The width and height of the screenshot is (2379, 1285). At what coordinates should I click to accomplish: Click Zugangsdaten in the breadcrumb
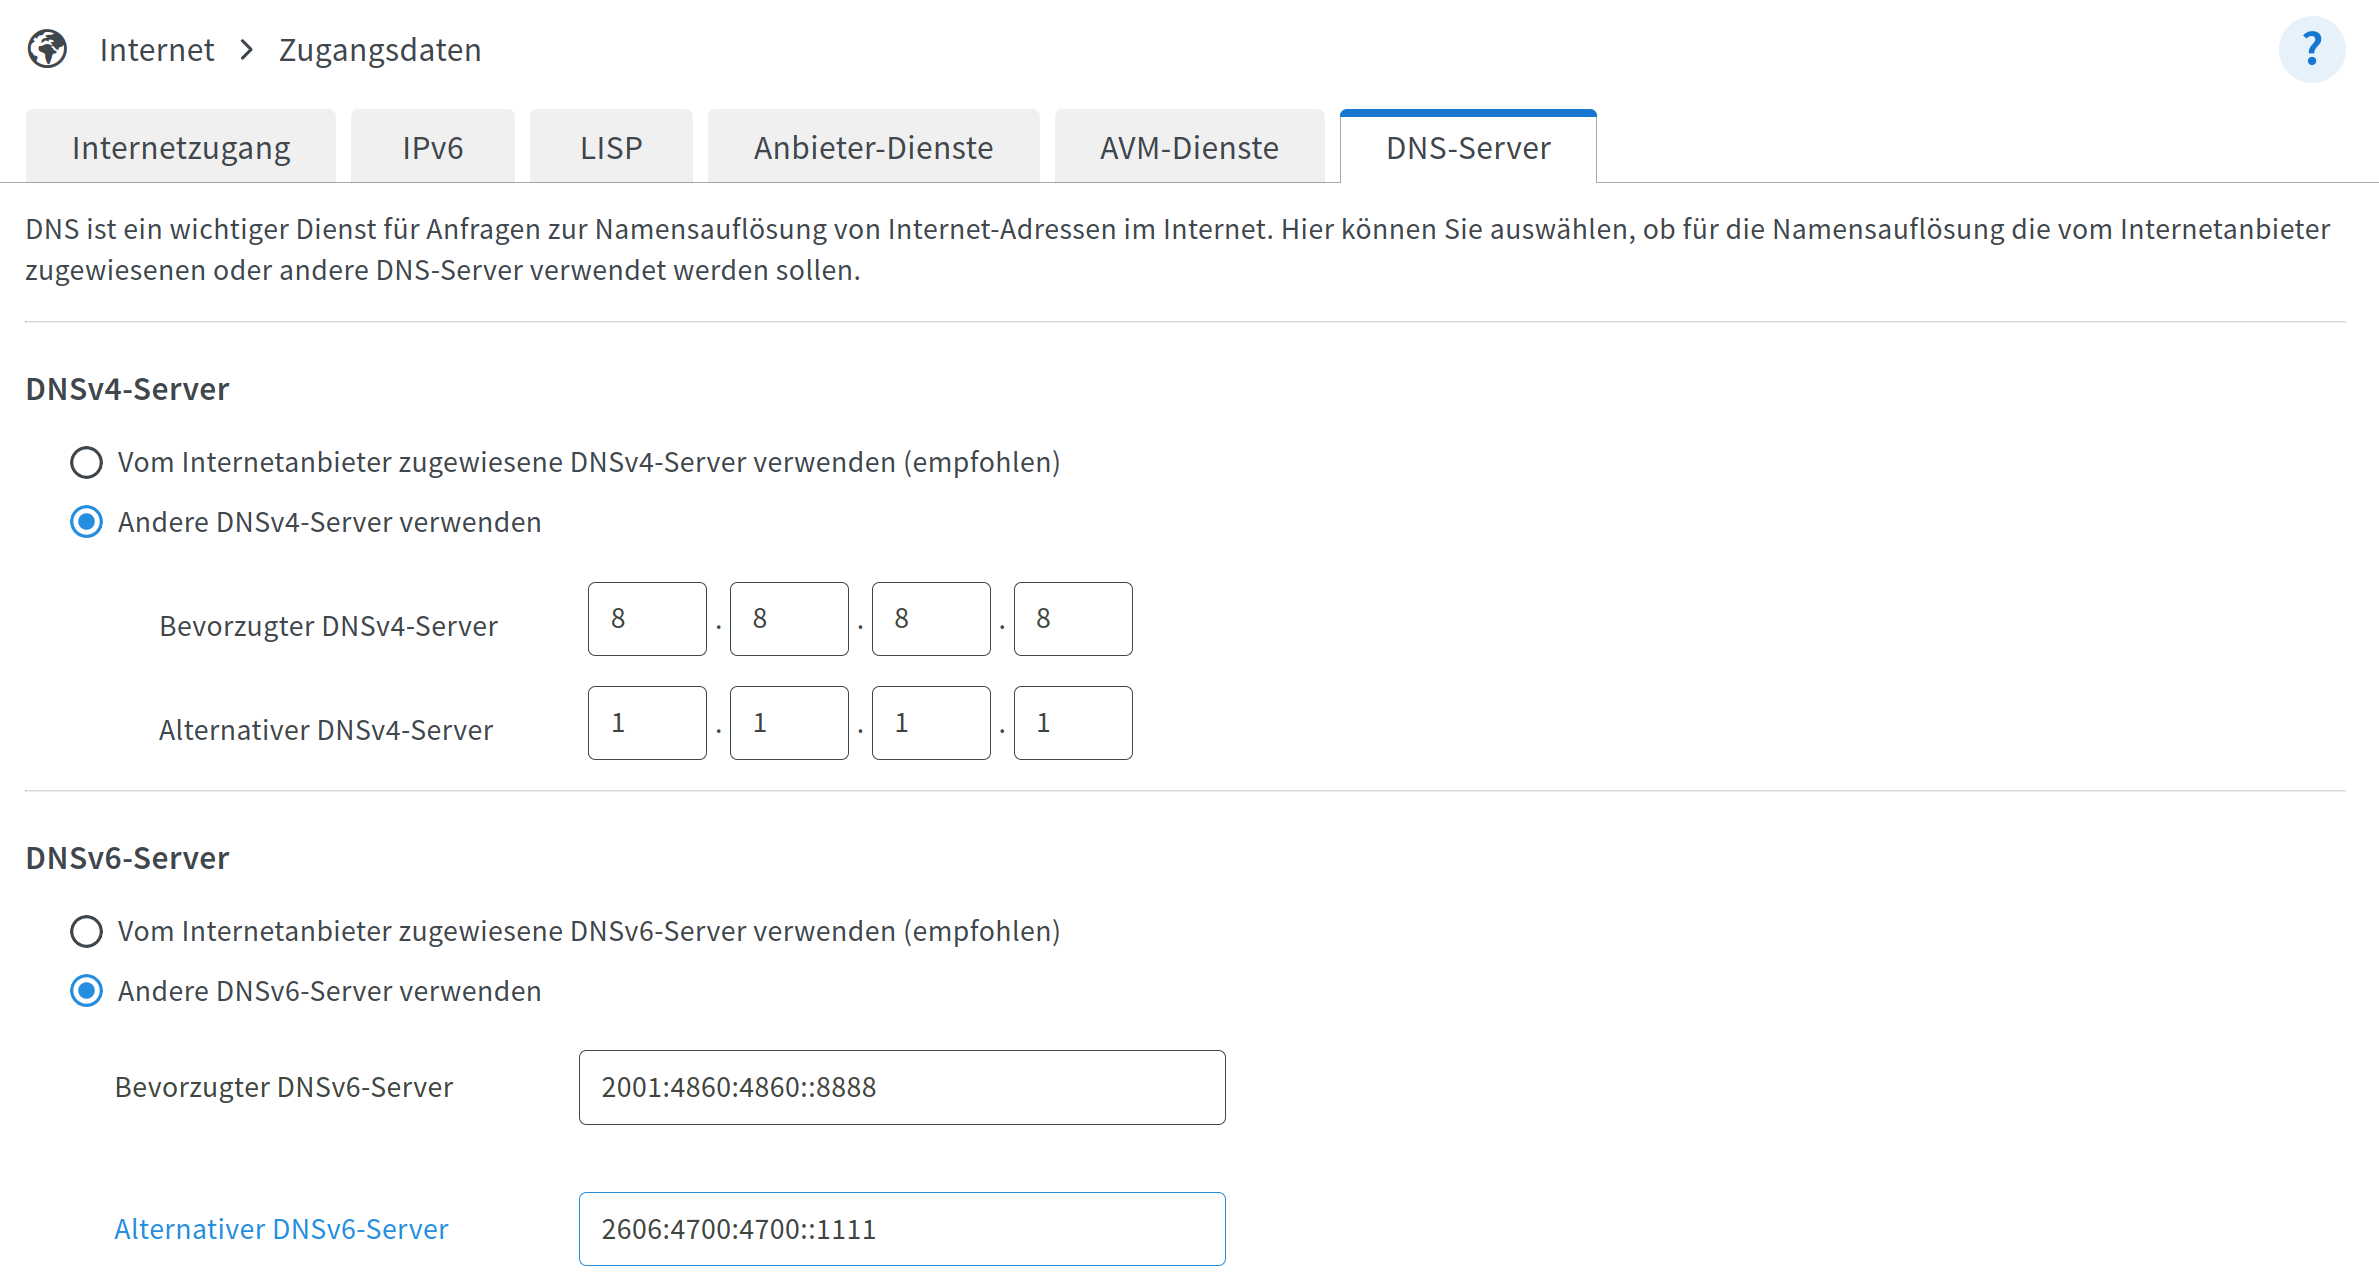tap(380, 50)
